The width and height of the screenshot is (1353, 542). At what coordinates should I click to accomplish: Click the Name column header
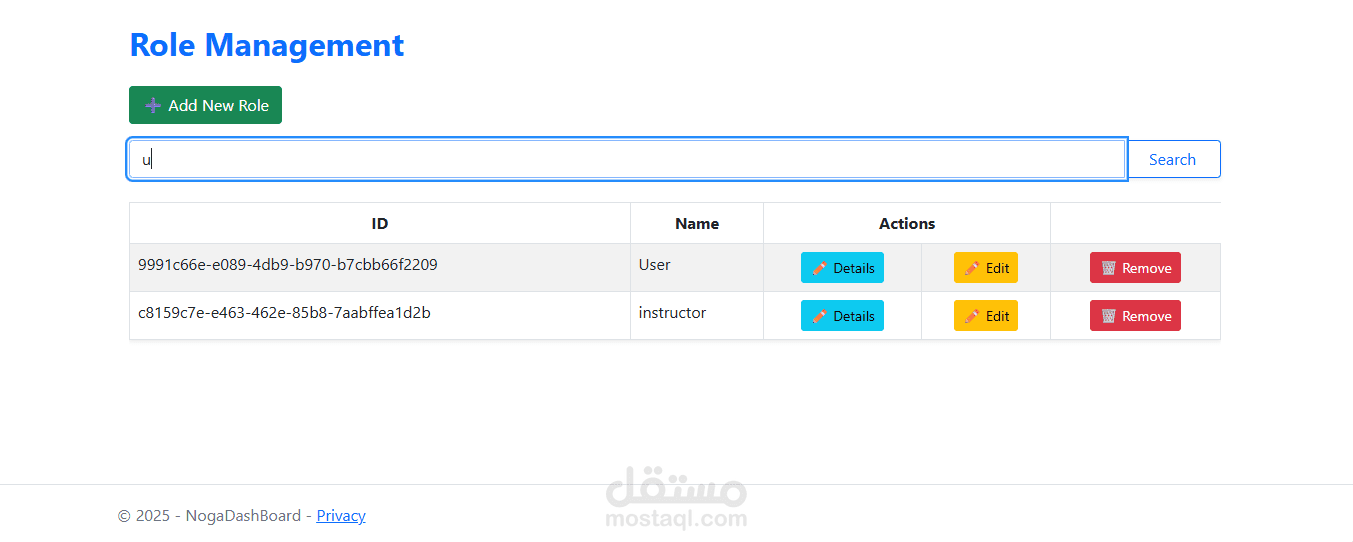[697, 224]
